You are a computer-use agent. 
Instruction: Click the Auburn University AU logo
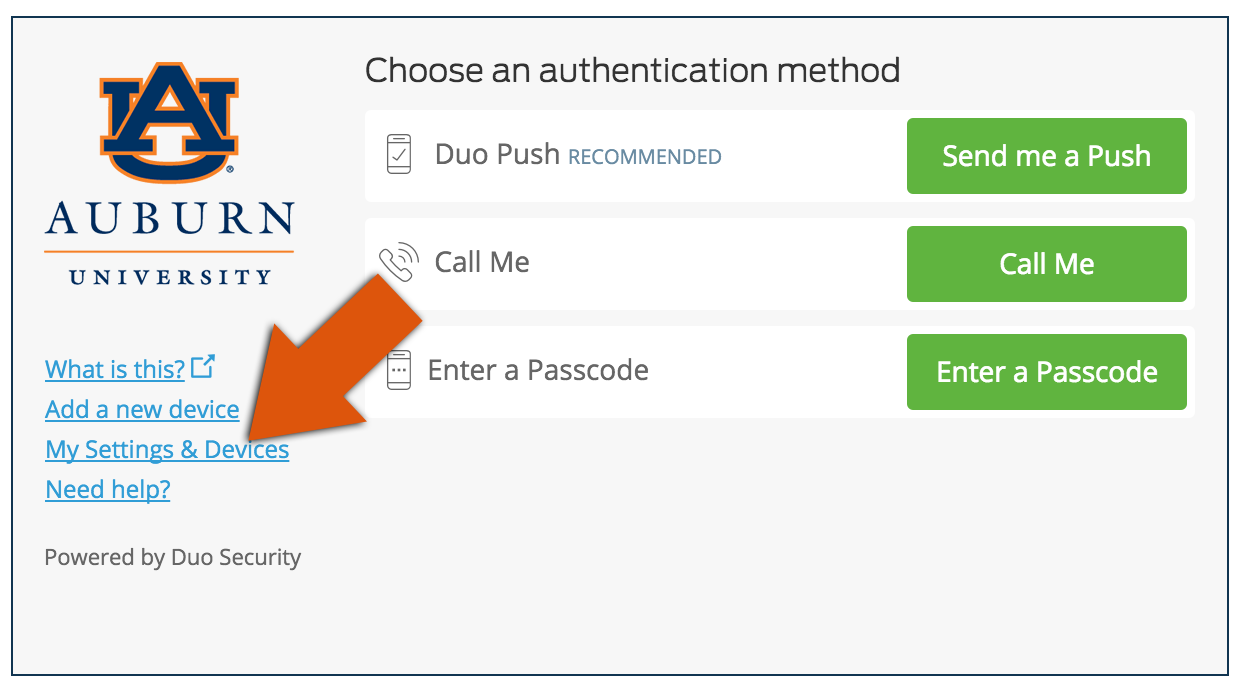click(x=169, y=123)
